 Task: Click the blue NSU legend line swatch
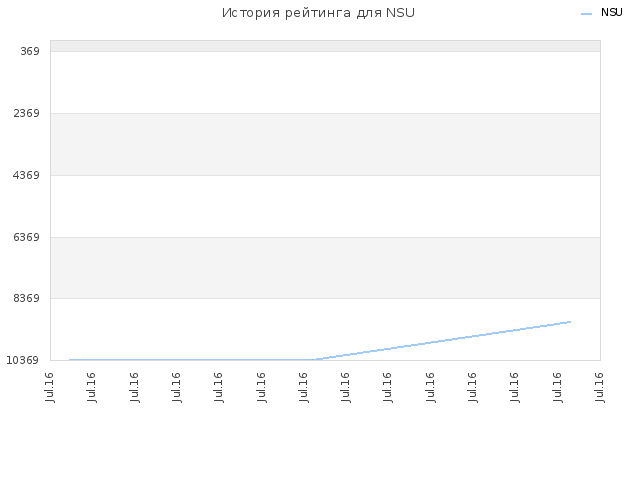click(x=586, y=14)
